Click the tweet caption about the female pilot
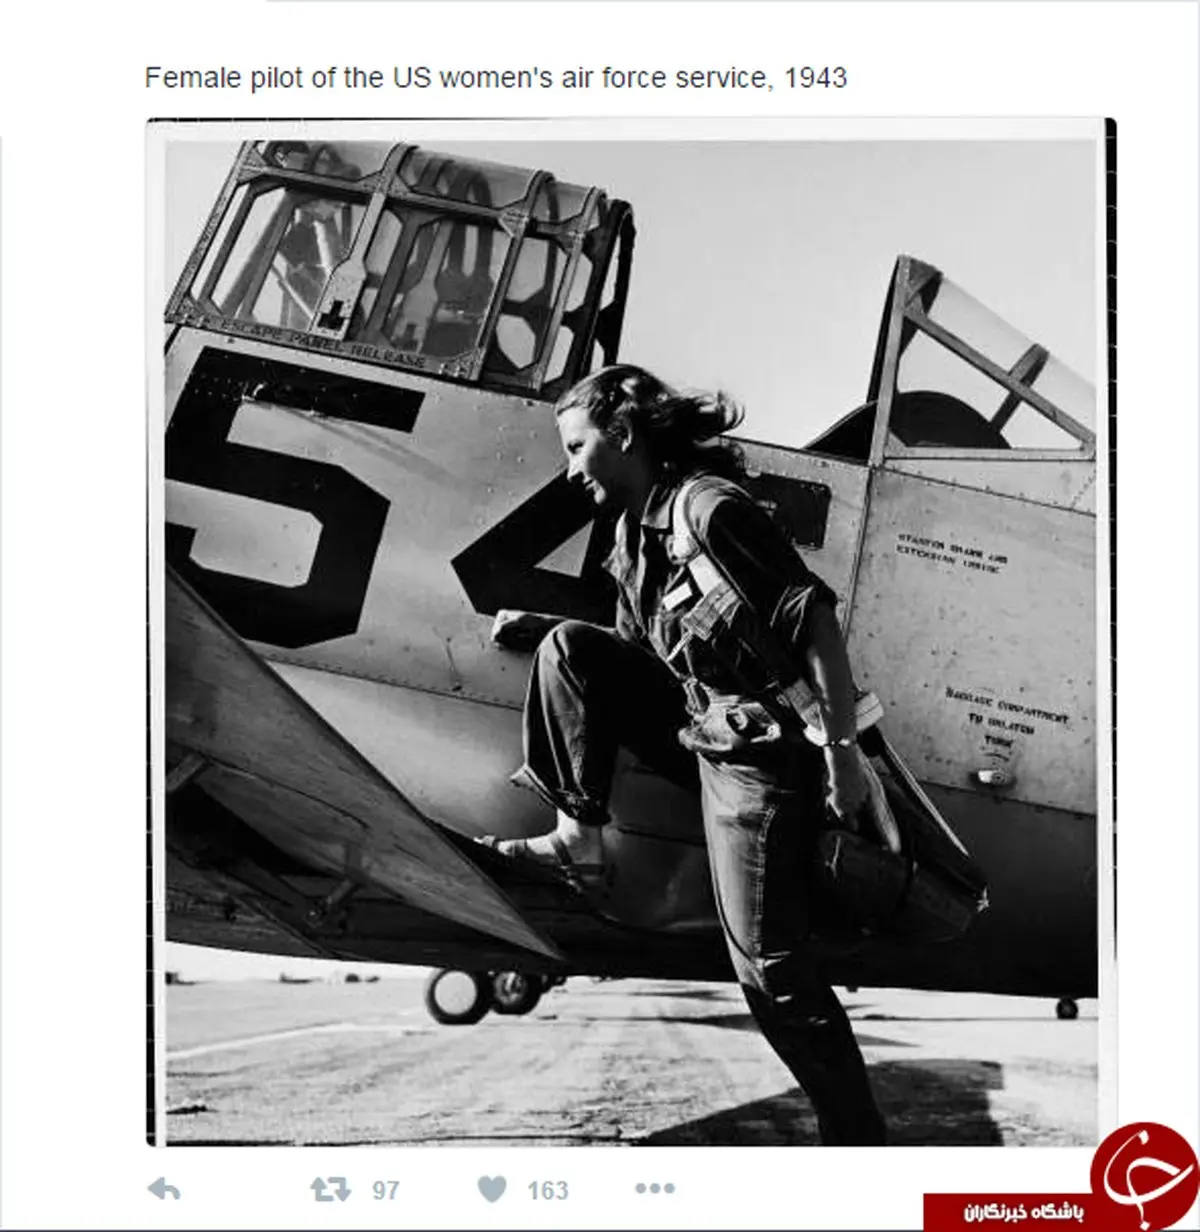Screen dimensions: 1200x1232 click(496, 78)
